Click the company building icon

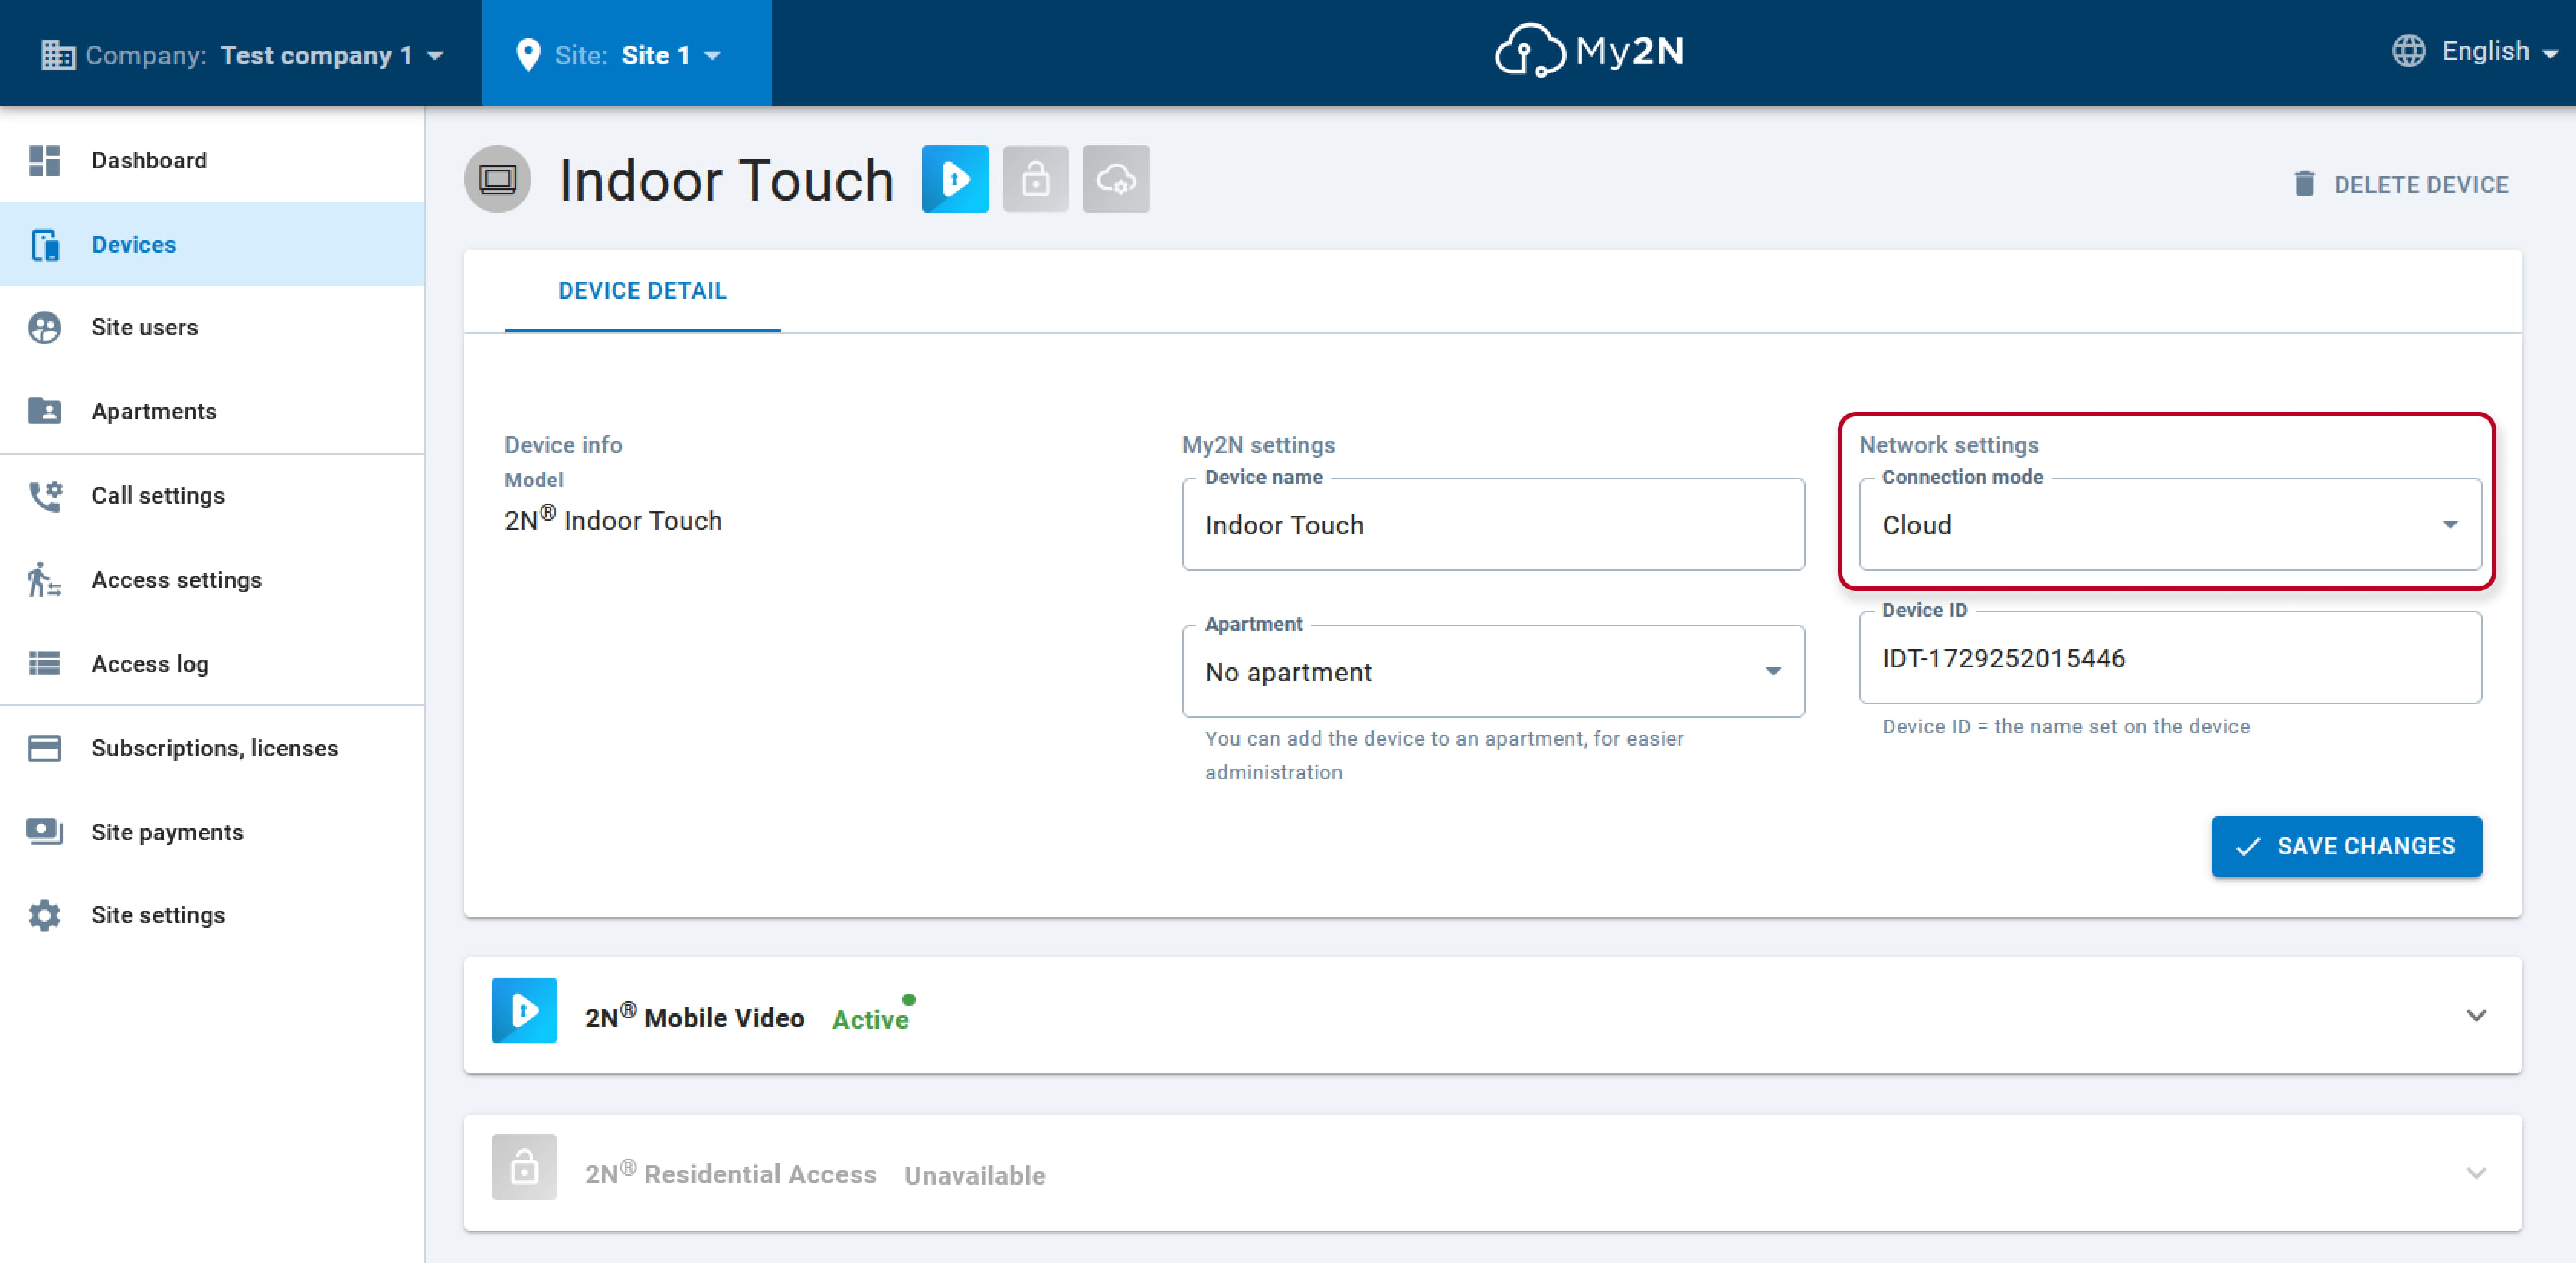58,55
